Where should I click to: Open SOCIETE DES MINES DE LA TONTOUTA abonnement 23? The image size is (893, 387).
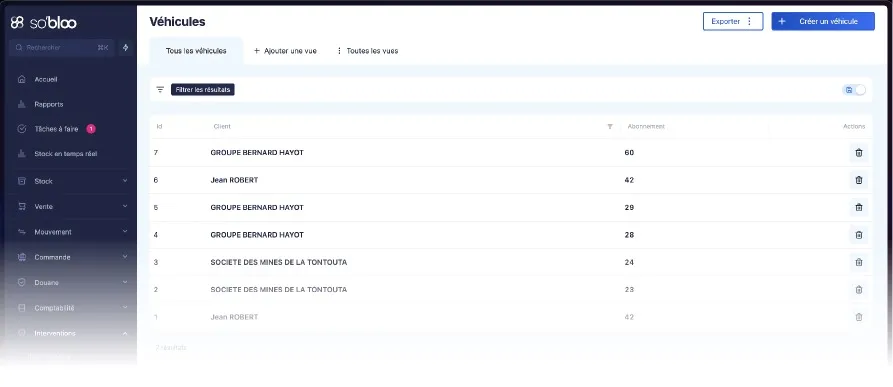[x=511, y=290]
